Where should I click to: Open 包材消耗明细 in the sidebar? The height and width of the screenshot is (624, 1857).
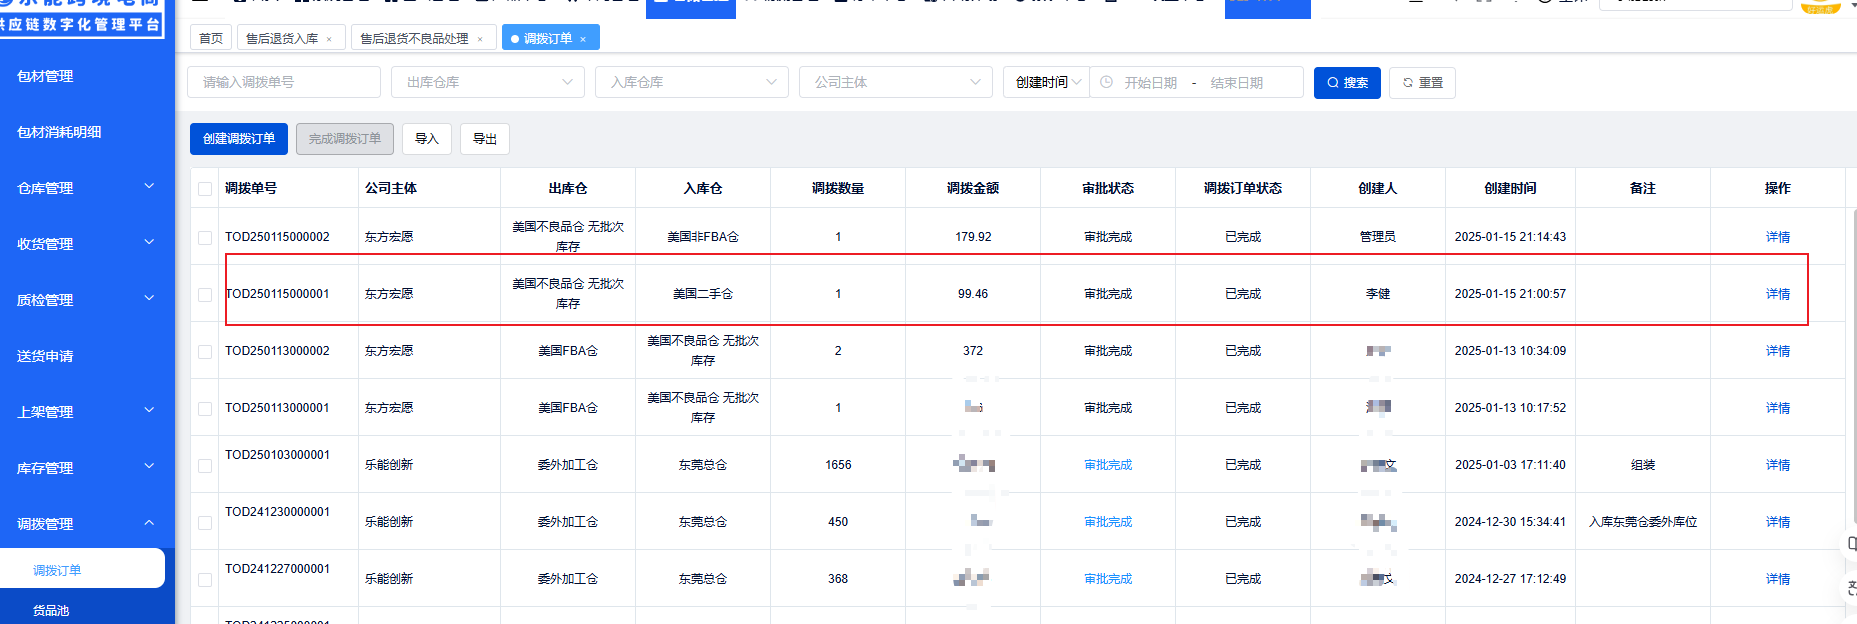click(x=60, y=132)
